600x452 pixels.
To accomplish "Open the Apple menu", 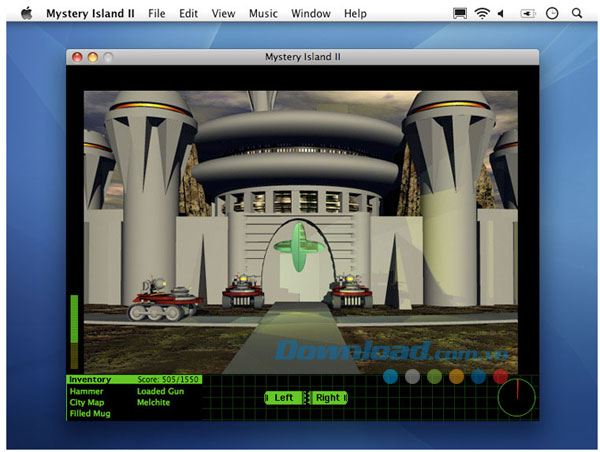I will click(26, 13).
